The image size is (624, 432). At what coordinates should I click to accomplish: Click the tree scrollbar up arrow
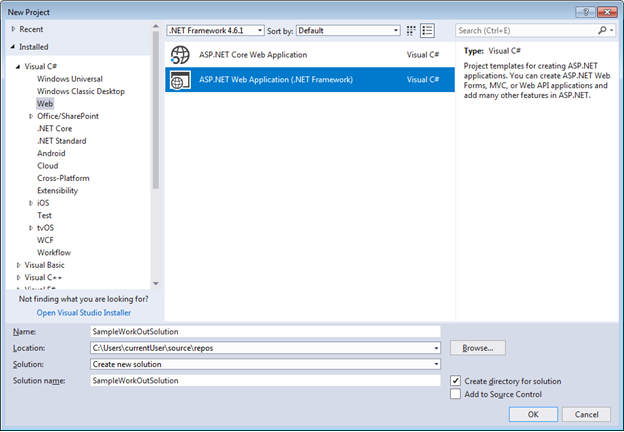point(156,26)
